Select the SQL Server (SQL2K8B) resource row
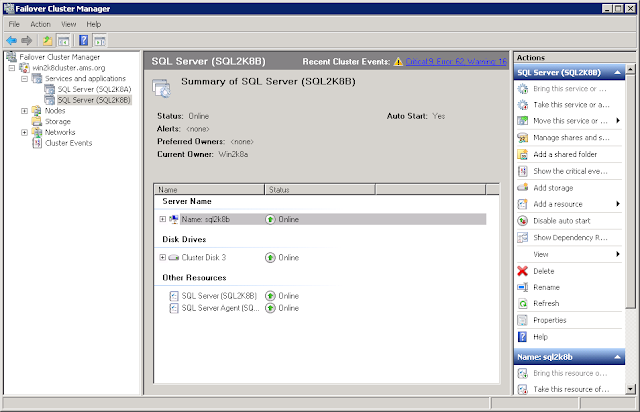Screen dimensions: 640x412 click(219, 296)
